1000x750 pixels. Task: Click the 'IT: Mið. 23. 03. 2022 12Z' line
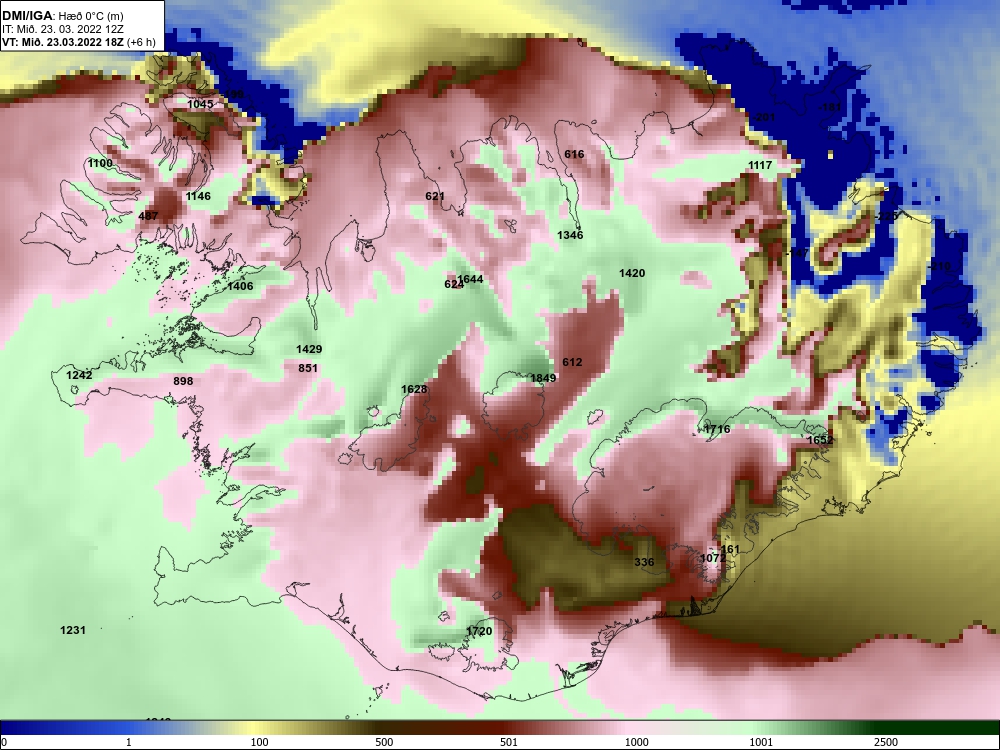click(x=63, y=29)
